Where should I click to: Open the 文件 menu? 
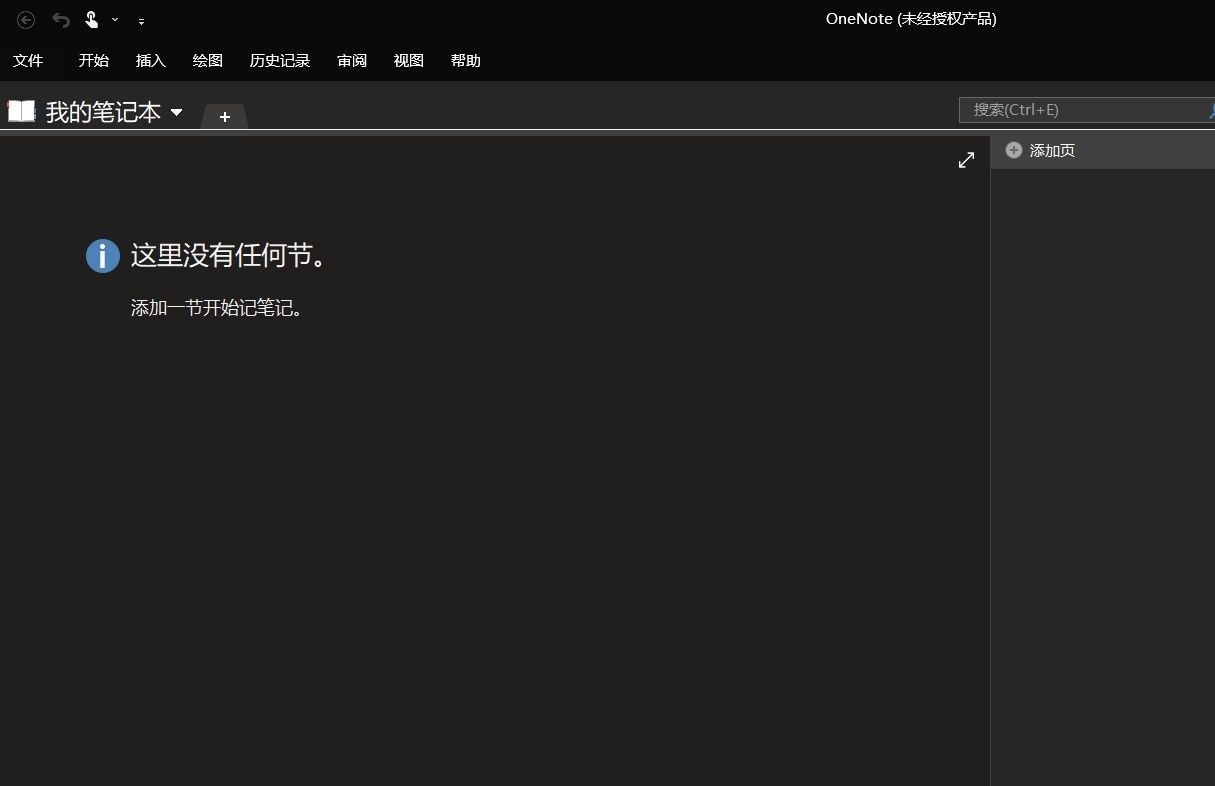pos(28,61)
